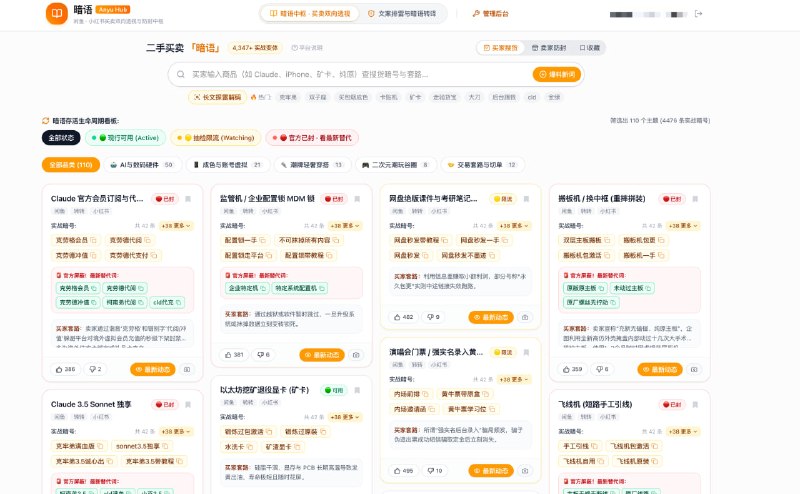This screenshot has height=494, width=800.
Task: Click thumbs-up 381 on 监管机 MDM 锁 card
Action: (234, 355)
